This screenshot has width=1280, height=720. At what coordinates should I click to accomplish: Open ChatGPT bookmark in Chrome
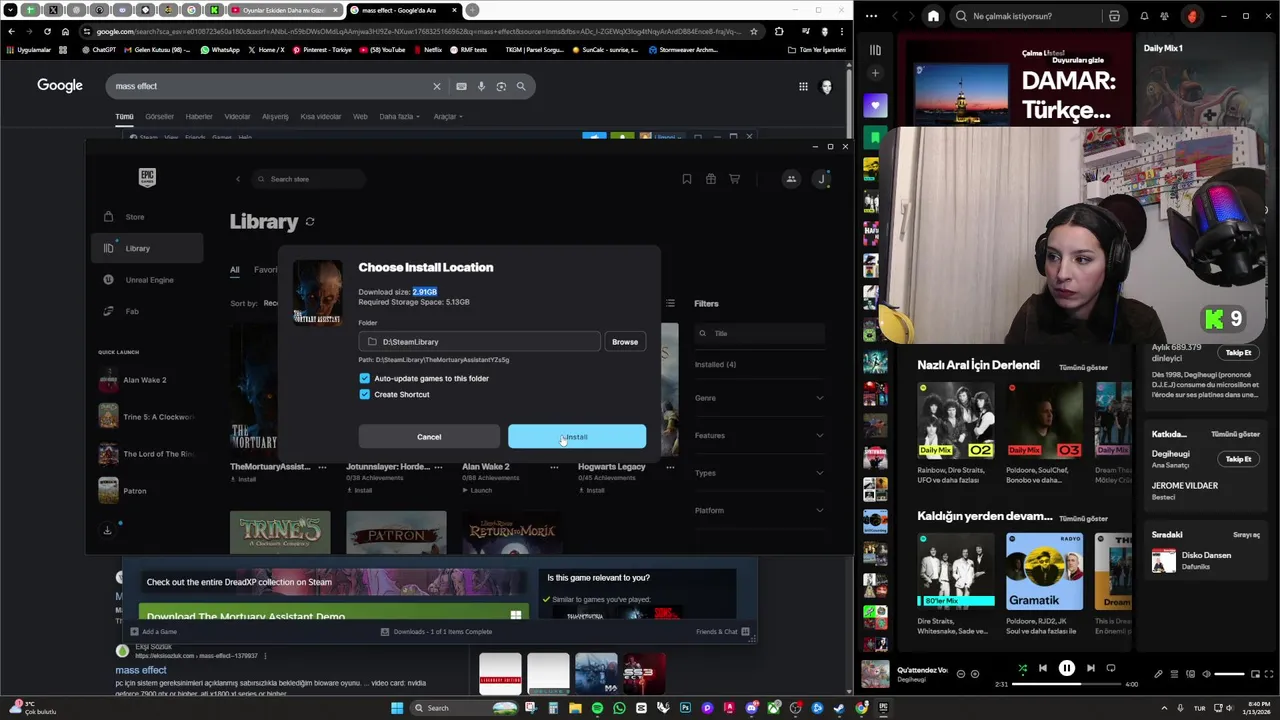99,49
